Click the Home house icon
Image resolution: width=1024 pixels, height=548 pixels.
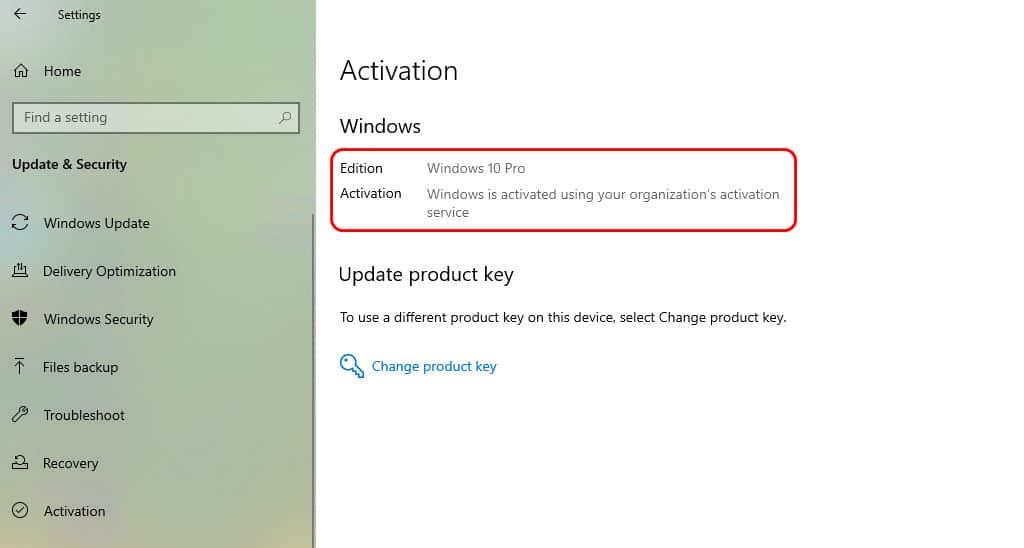[21, 71]
